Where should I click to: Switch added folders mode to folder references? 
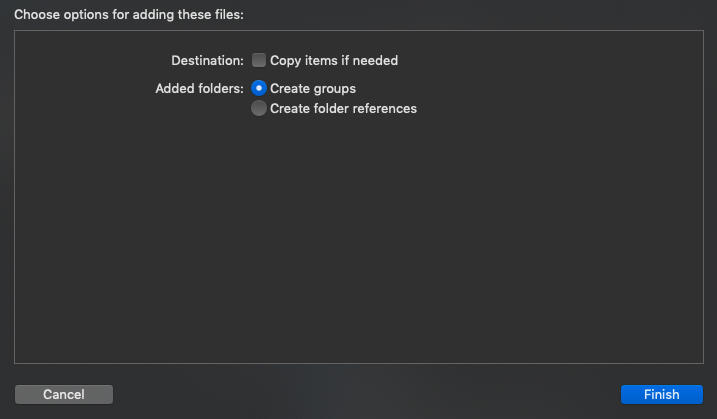(x=259, y=108)
